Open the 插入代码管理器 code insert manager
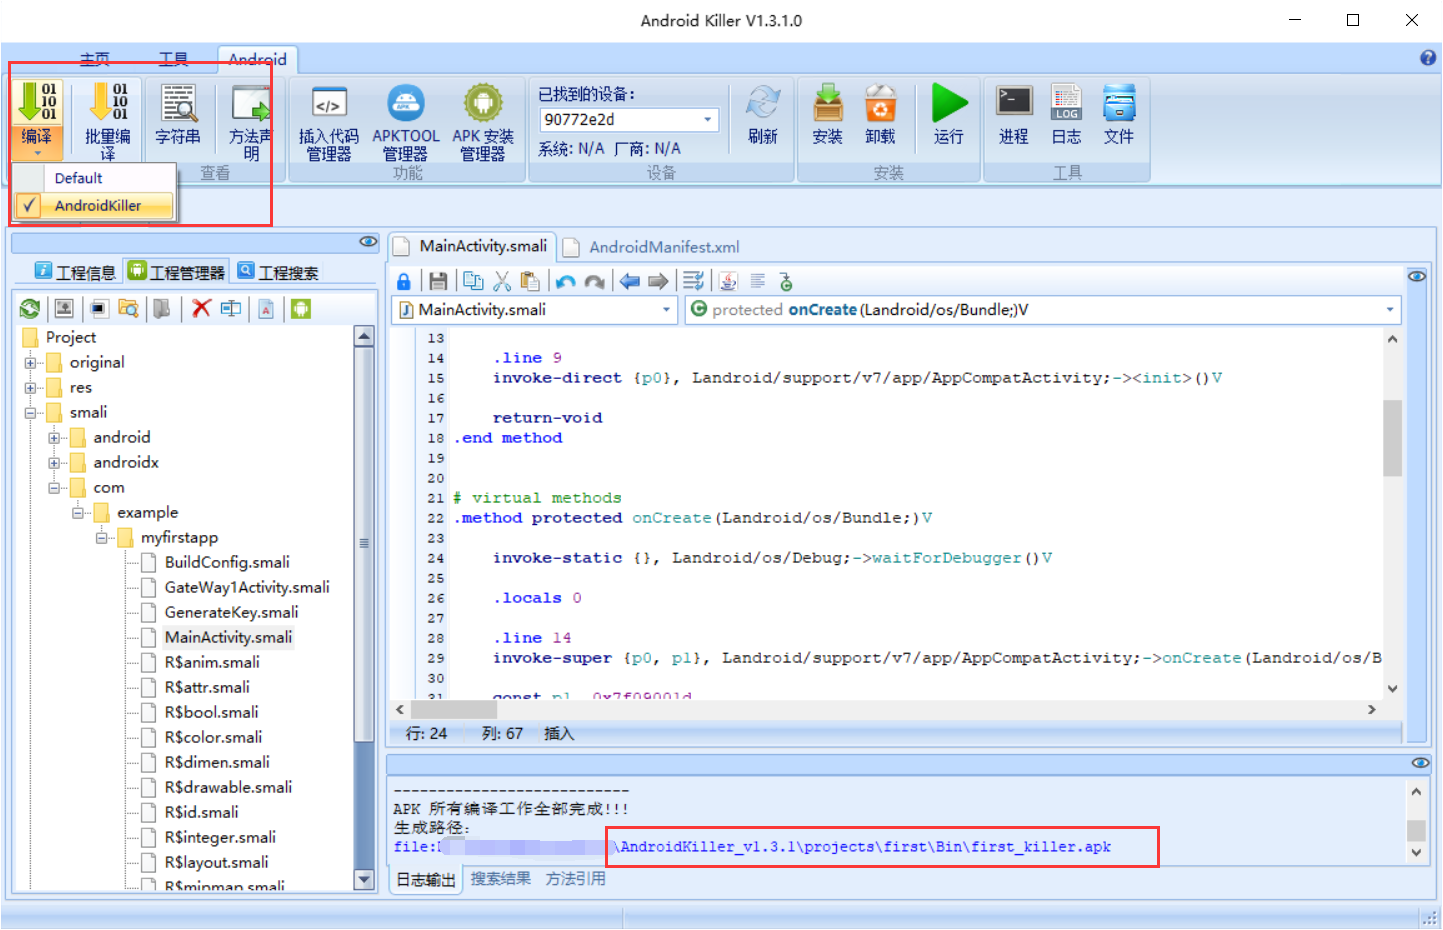This screenshot has width=1443, height=930. pos(328,122)
